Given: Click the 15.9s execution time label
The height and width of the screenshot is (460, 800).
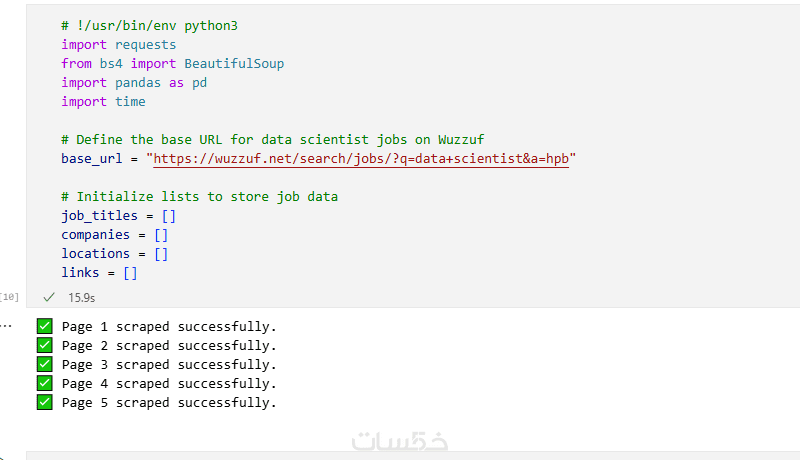Looking at the screenshot, I should coord(81,297).
